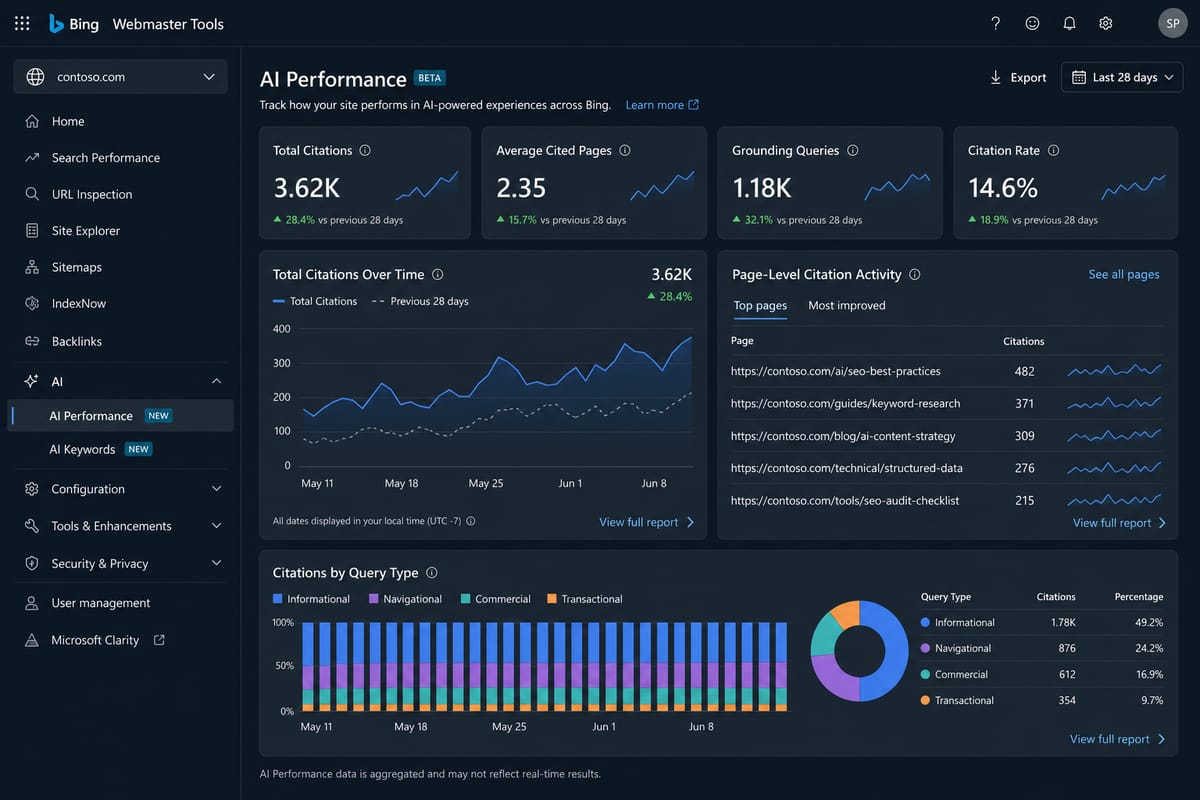The width and height of the screenshot is (1200, 800).
Task: Click the info icon beside the UTC -7 timezone note
Action: pyautogui.click(x=471, y=521)
